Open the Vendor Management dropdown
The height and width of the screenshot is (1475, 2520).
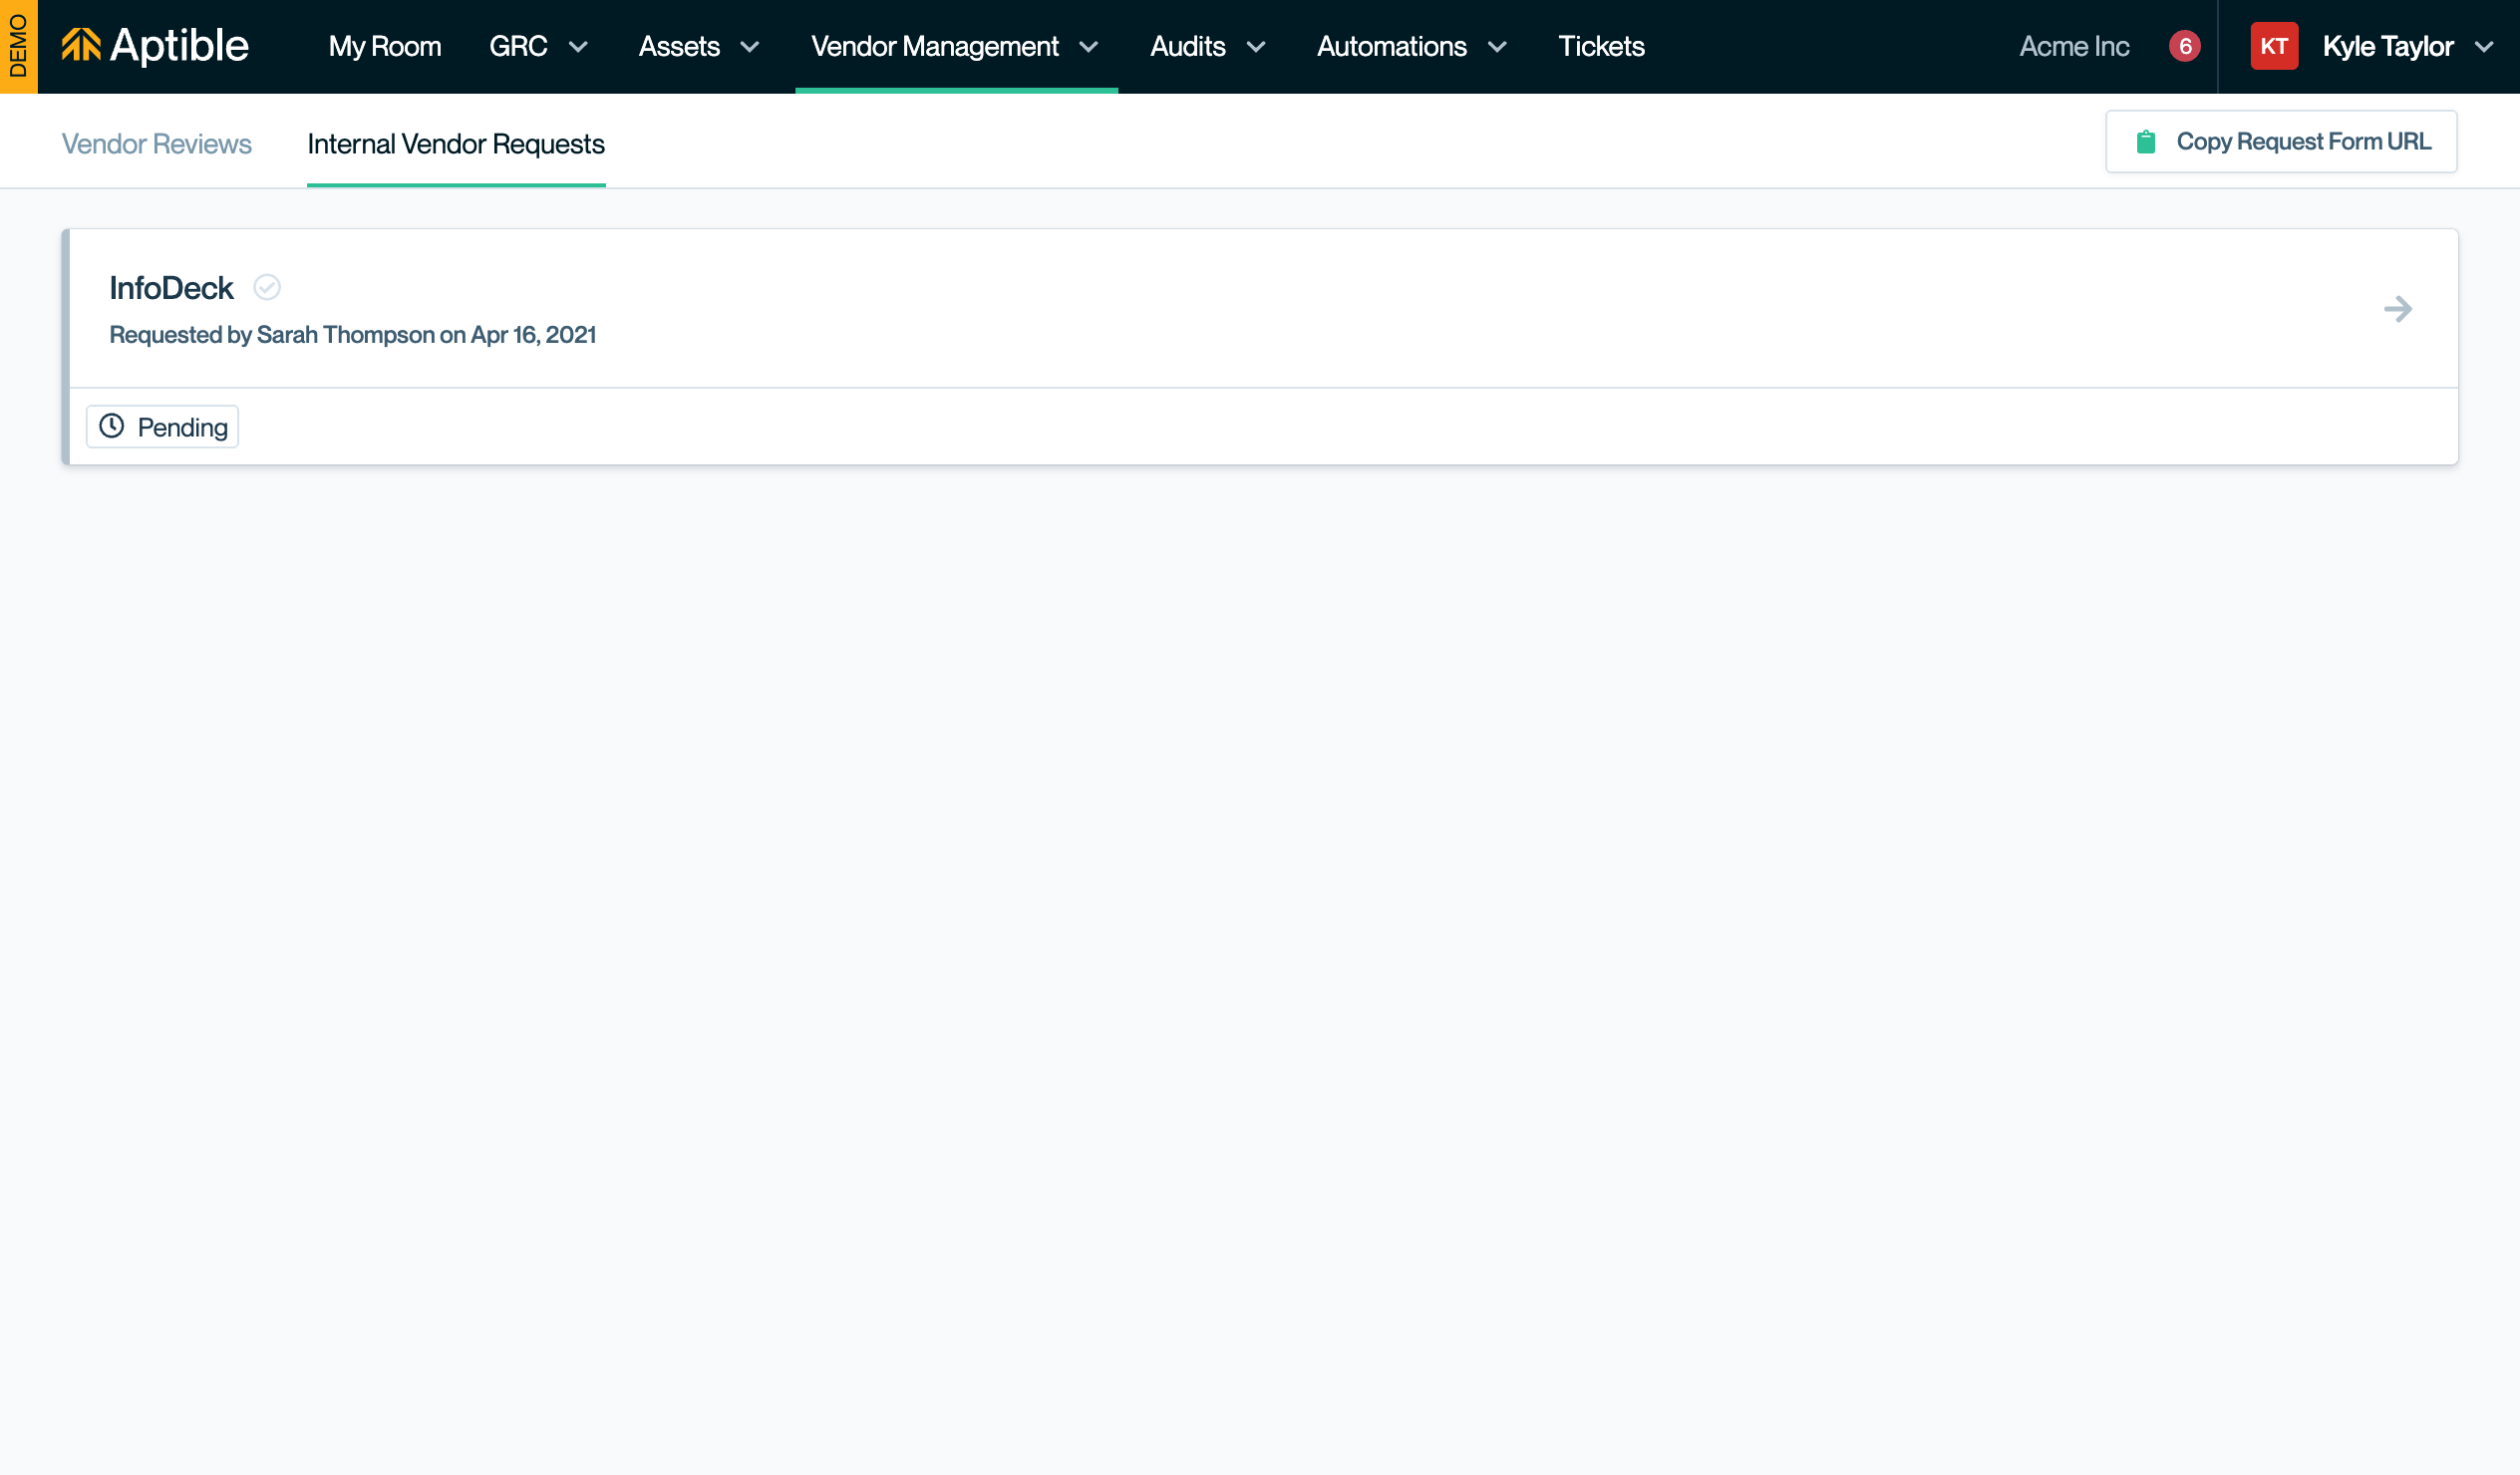click(x=955, y=46)
